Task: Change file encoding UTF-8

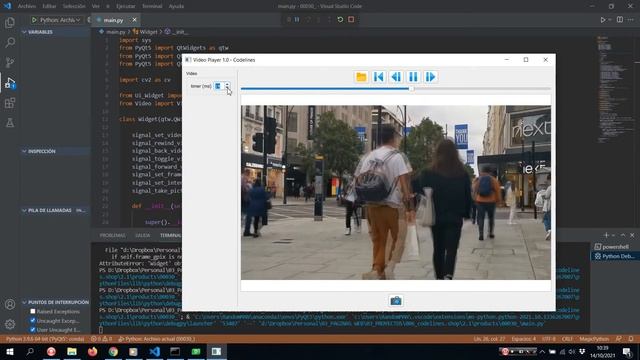Action: tap(549, 339)
